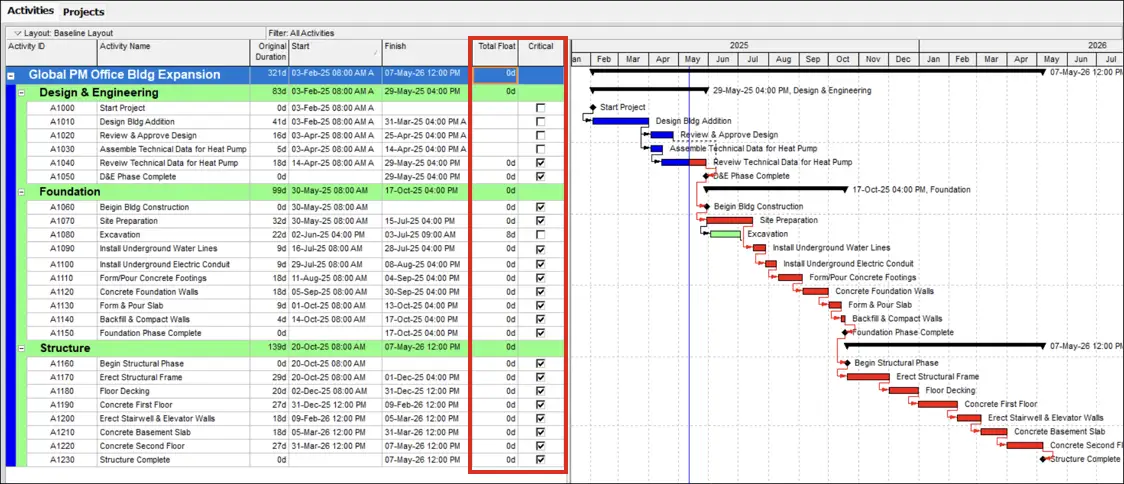Click the Finish column header
The height and width of the screenshot is (484, 1124).
(424, 52)
